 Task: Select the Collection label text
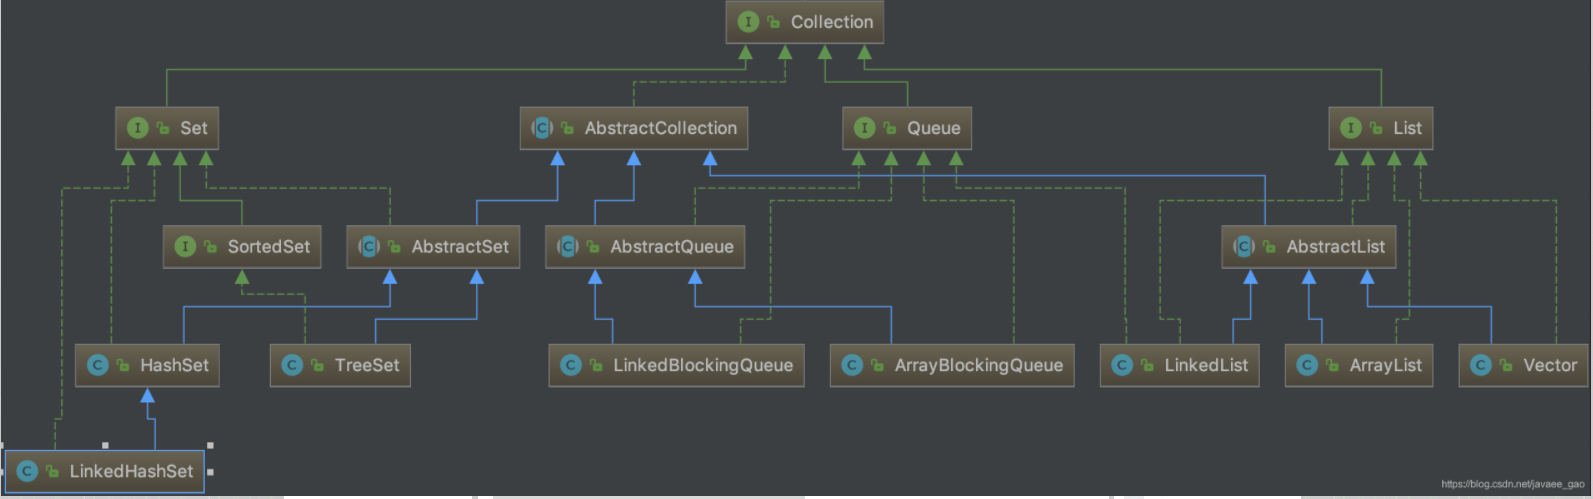[x=832, y=22]
